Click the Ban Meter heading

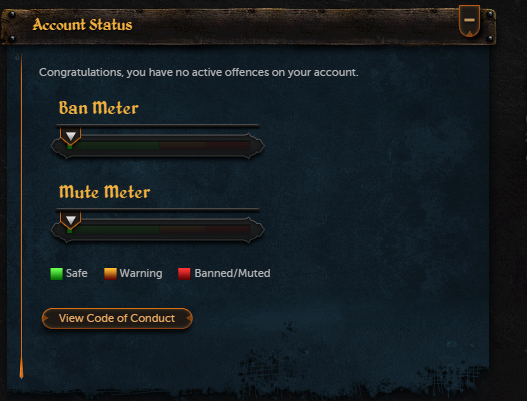tap(98, 108)
